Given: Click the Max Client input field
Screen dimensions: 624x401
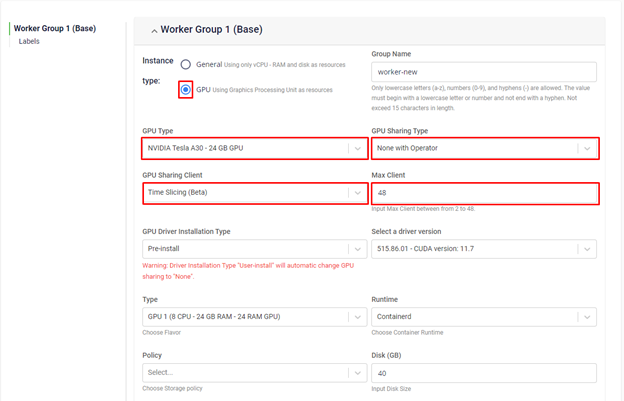Looking at the screenshot, I should pos(483,192).
